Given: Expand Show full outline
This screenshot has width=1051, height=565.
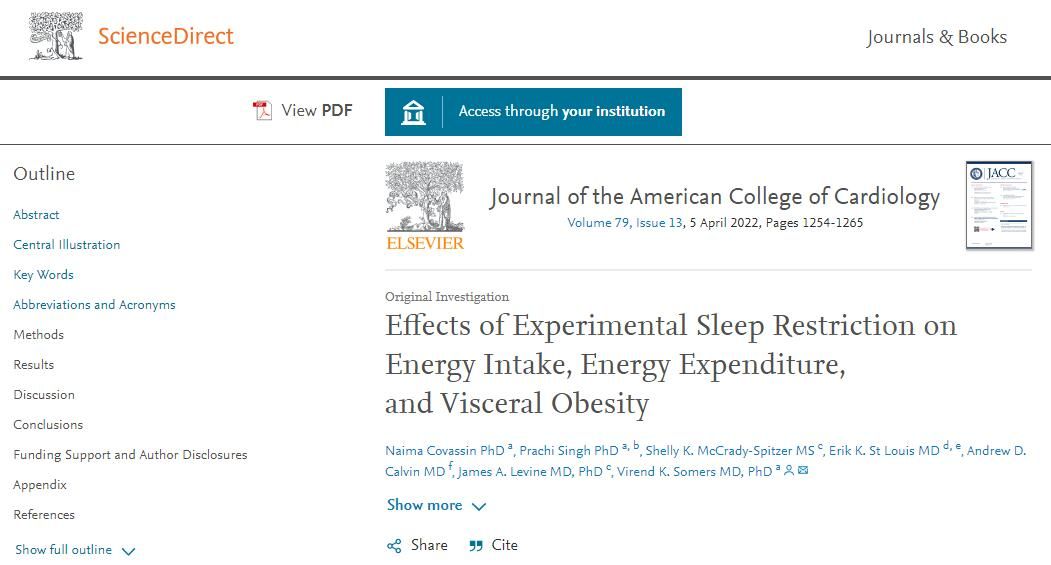Looking at the screenshot, I should tap(75, 550).
